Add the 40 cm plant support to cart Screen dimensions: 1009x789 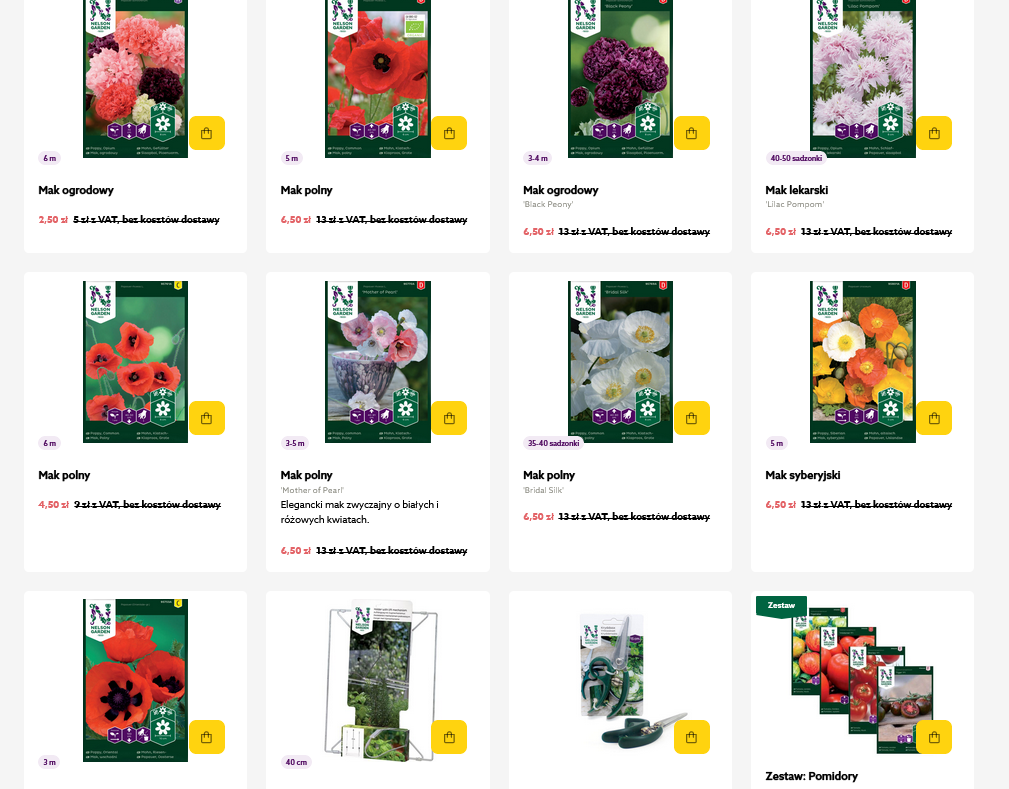tap(449, 737)
